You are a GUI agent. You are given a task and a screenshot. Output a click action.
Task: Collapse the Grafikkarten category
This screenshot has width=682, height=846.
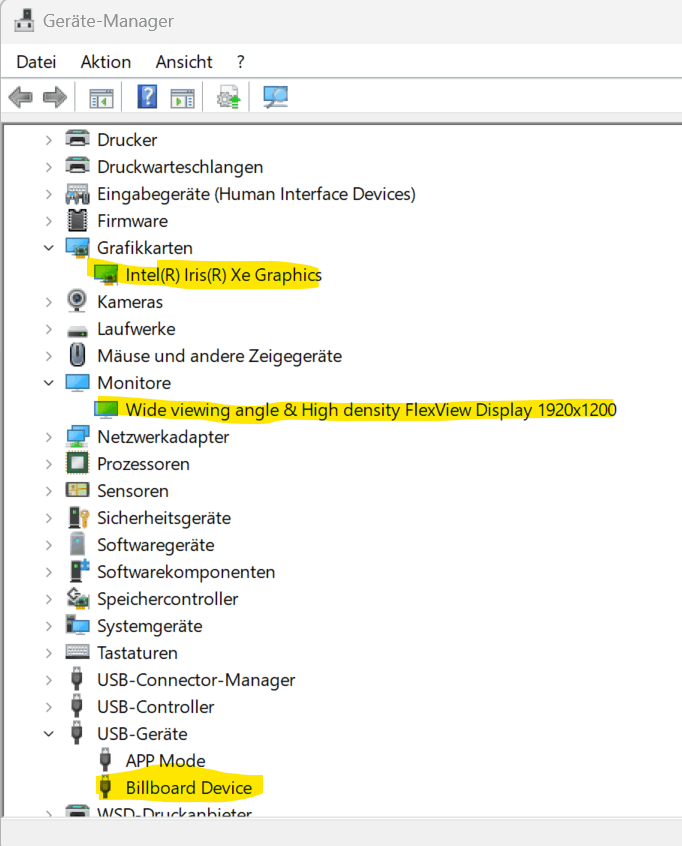click(x=49, y=248)
